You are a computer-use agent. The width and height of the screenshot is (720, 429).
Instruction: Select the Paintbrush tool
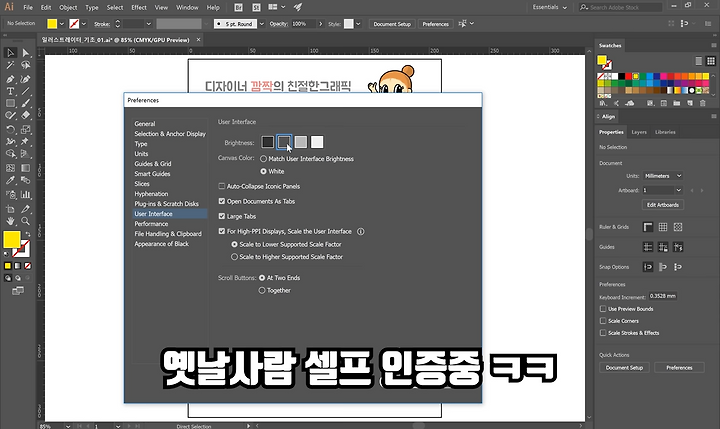26,103
